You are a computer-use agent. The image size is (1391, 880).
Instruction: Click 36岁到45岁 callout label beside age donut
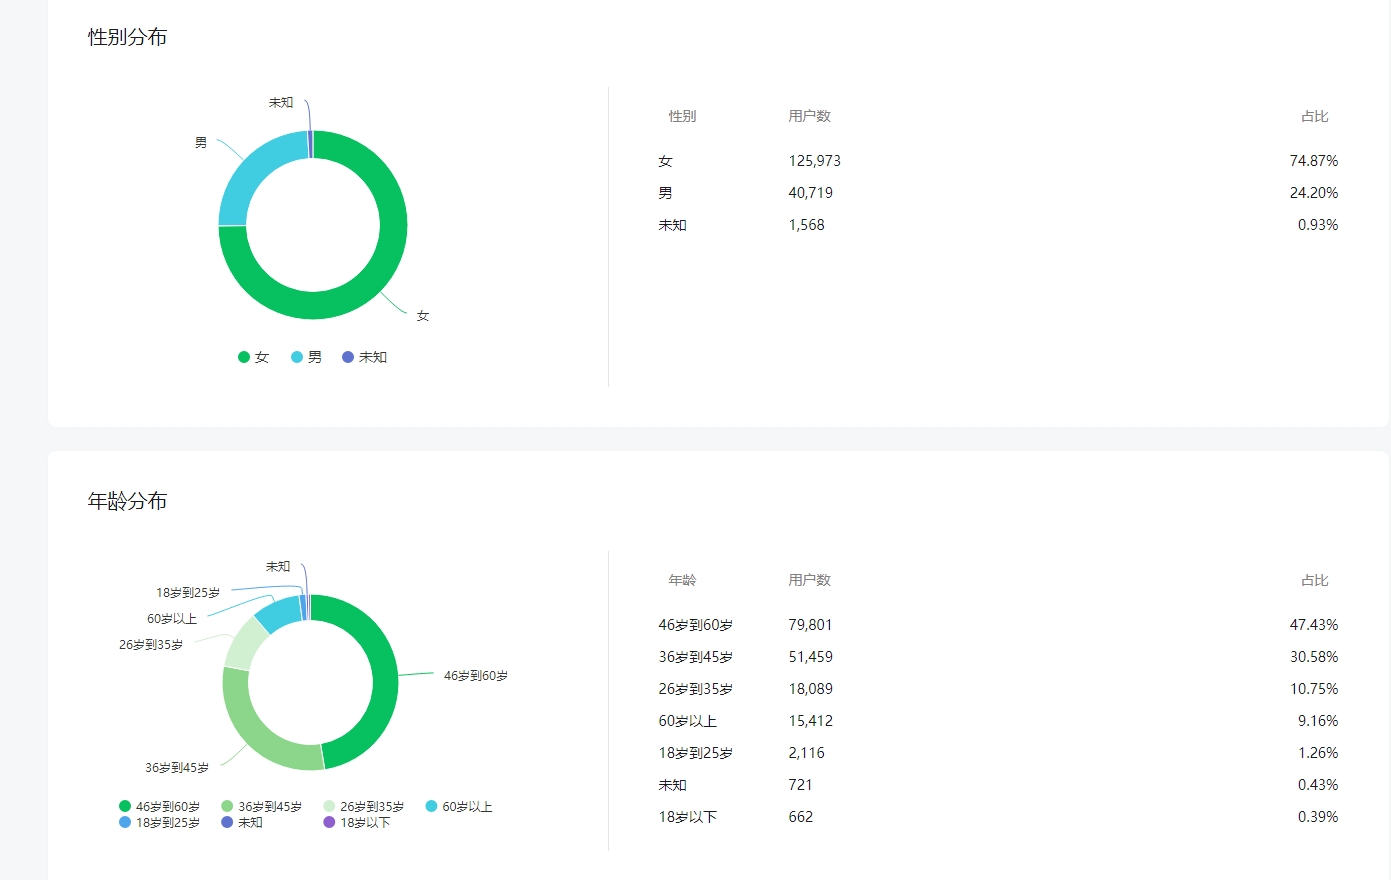click(177, 768)
